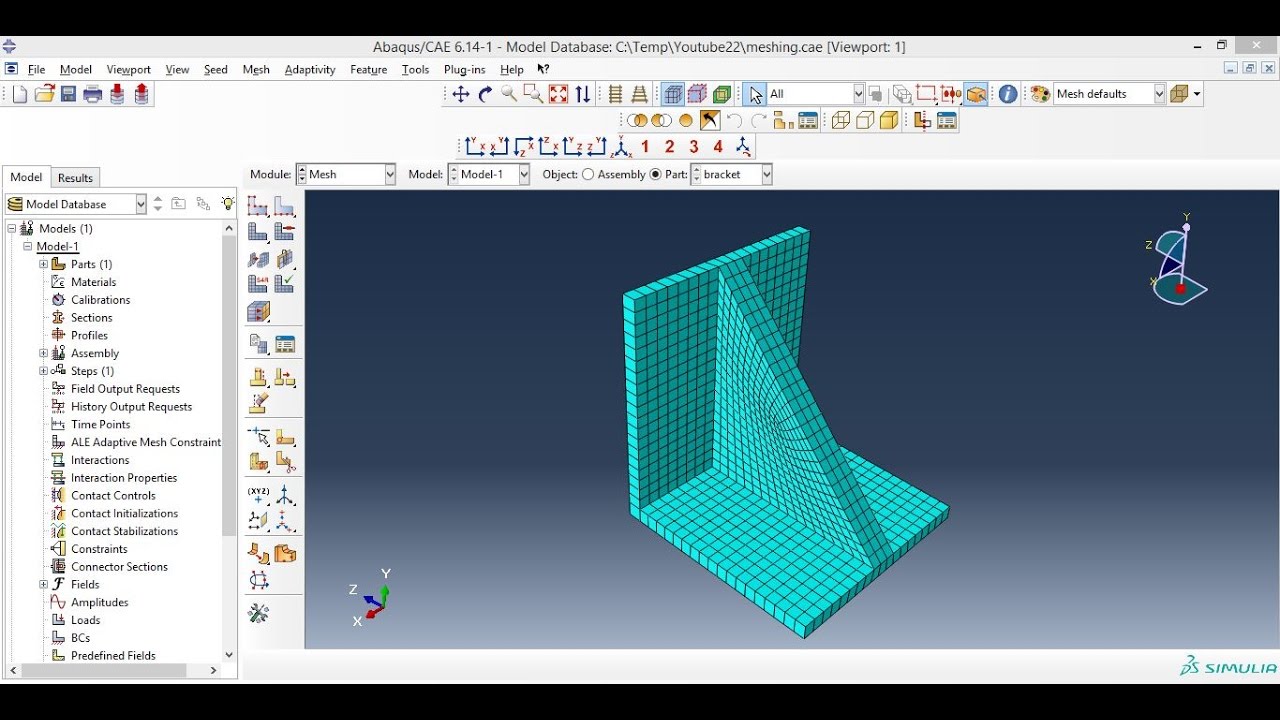Screen dimensions: 1280x720
Task: Open the Mesh menu
Action: (x=256, y=69)
